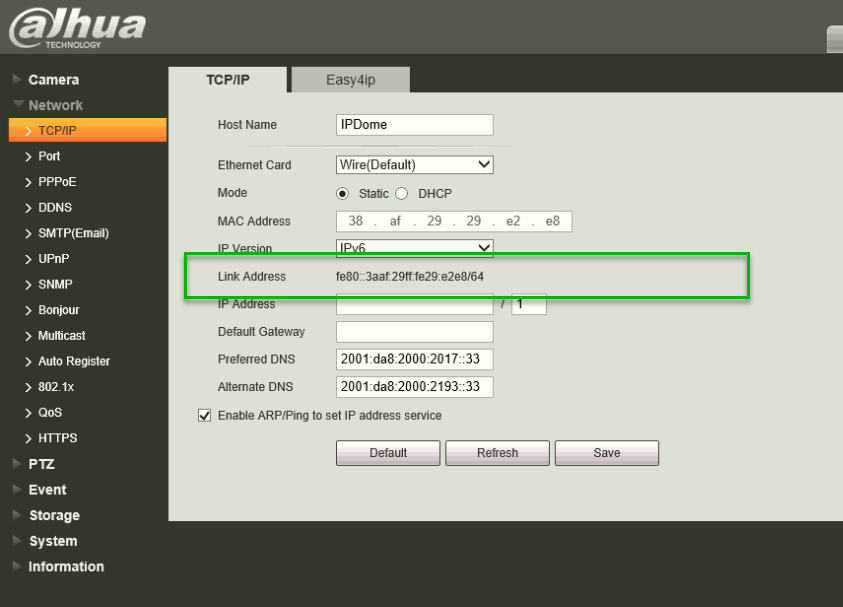Collapse the Network section
This screenshot has width=843, height=607.
55,105
